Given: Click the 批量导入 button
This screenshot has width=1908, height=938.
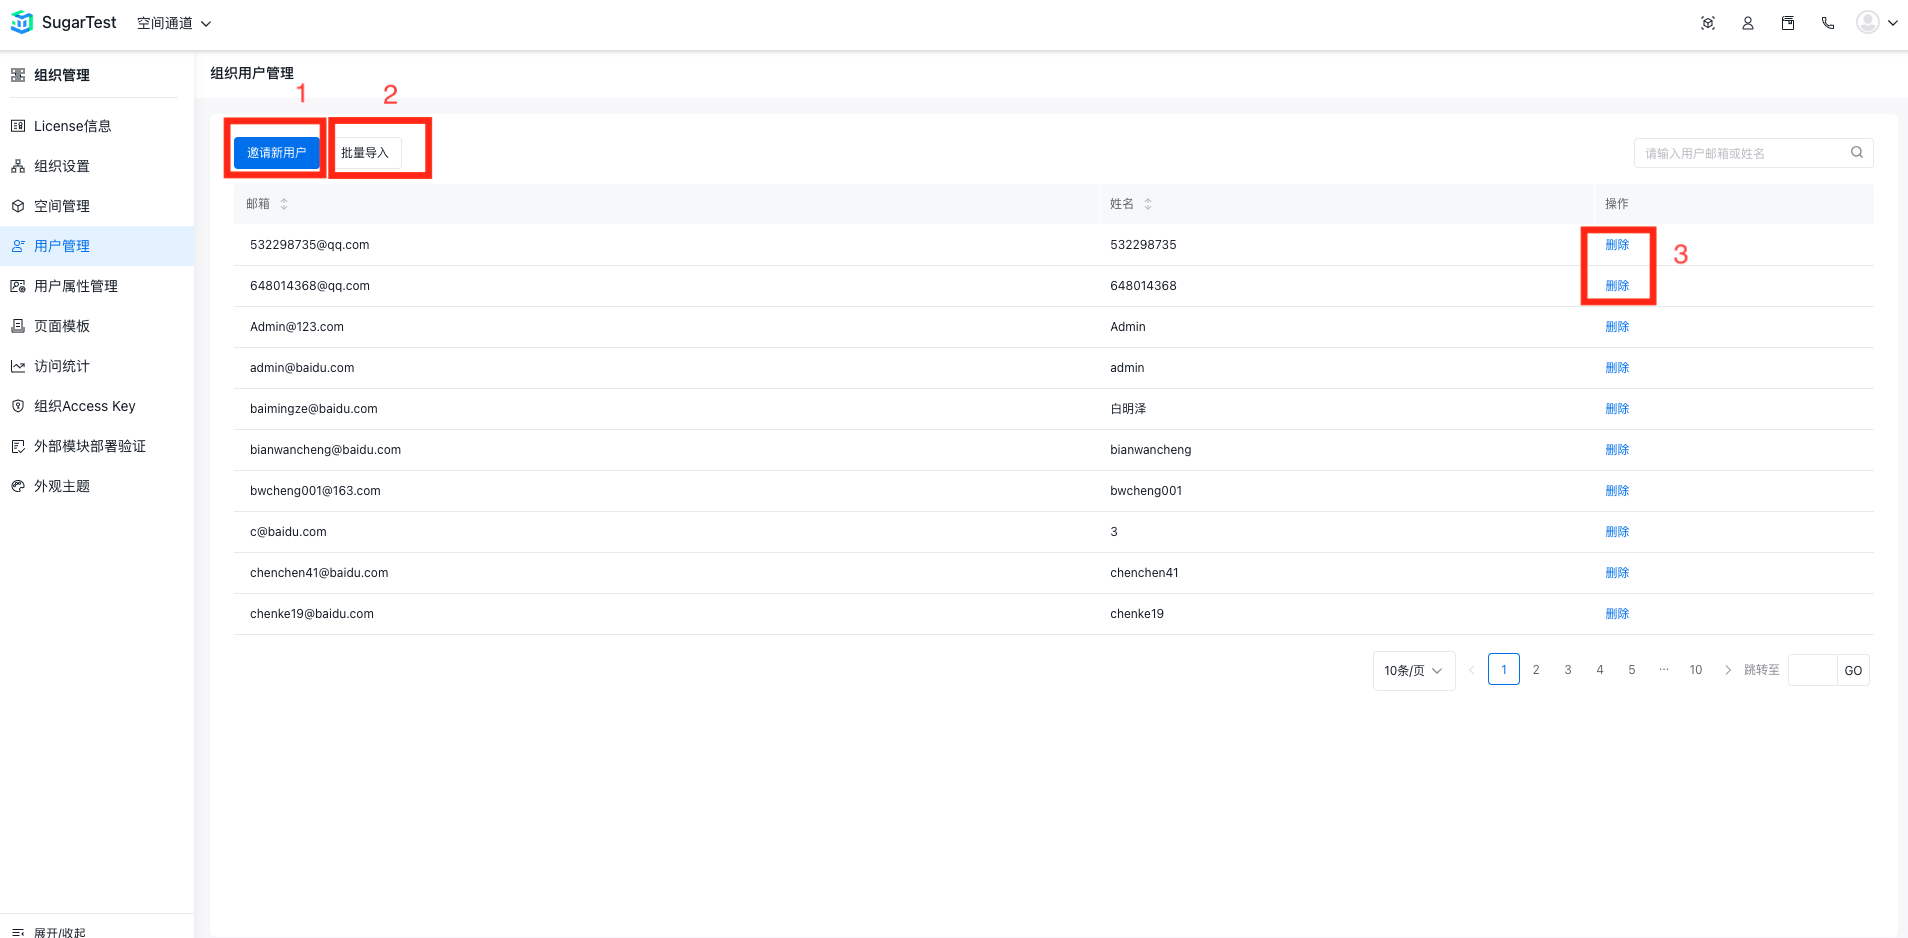Looking at the screenshot, I should 365,153.
